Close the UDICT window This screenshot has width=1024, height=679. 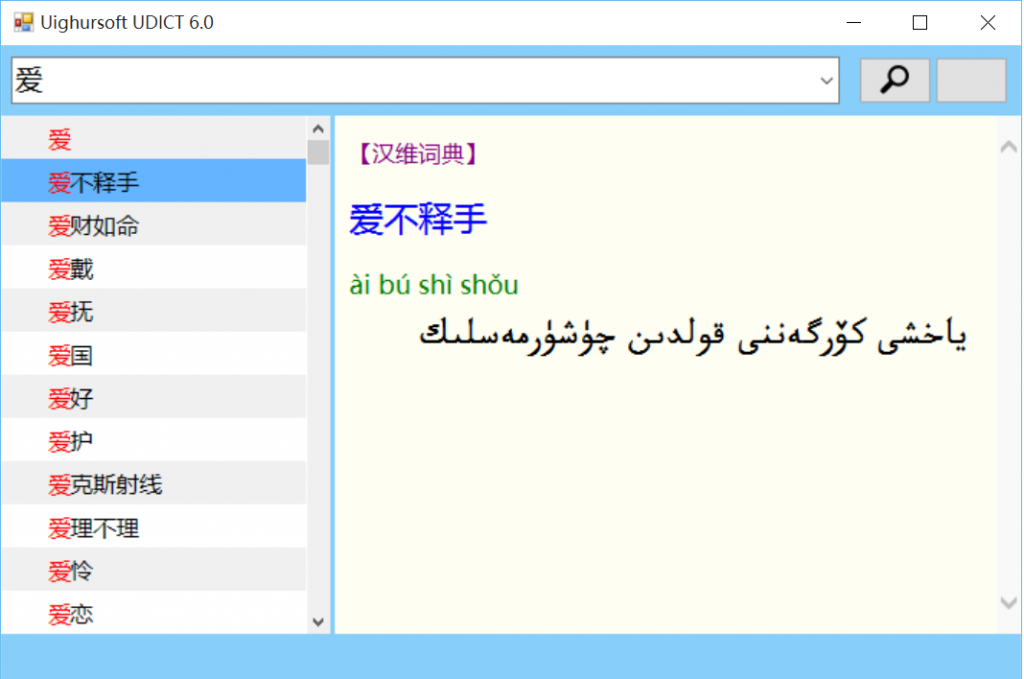[x=987, y=22]
